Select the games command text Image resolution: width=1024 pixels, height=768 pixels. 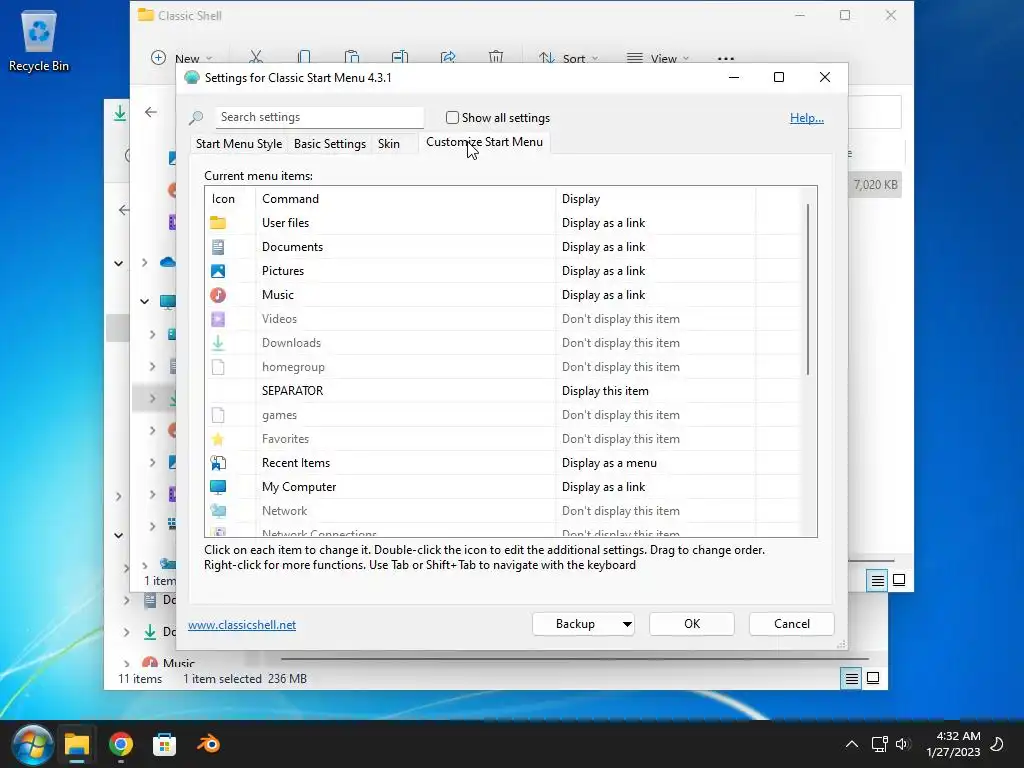coord(280,415)
